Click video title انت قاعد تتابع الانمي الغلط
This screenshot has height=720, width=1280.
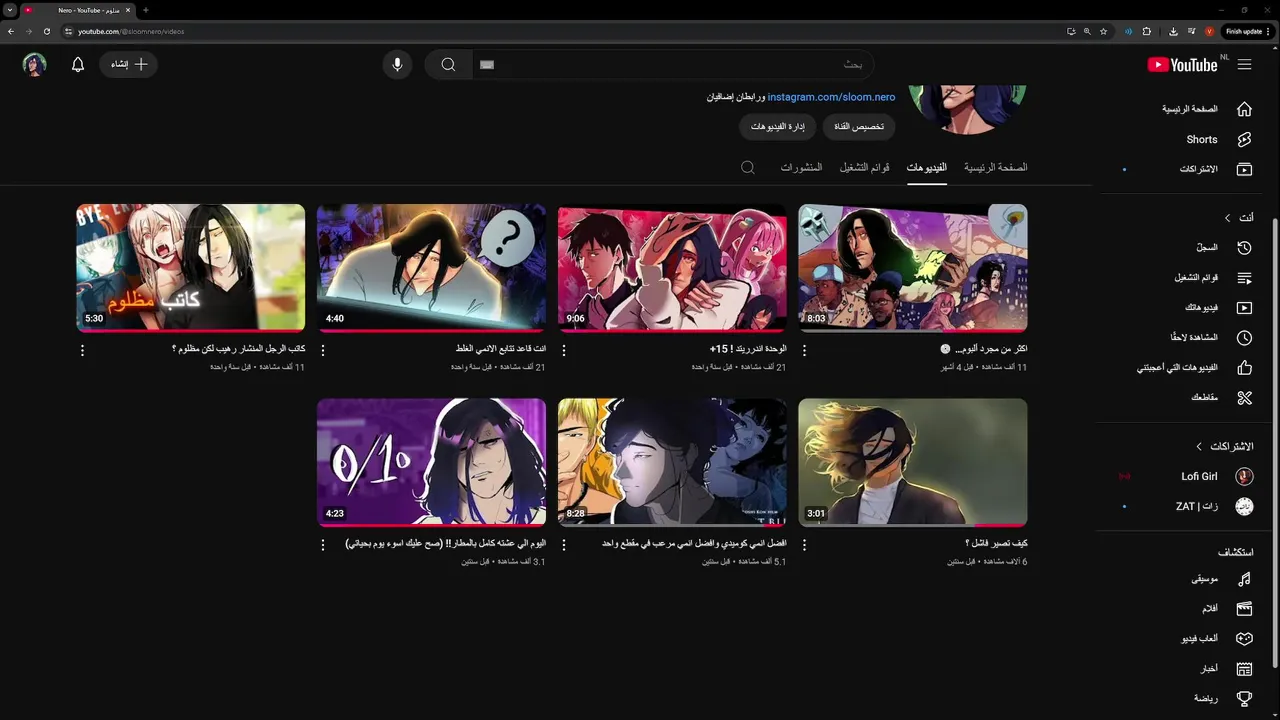[500, 349]
